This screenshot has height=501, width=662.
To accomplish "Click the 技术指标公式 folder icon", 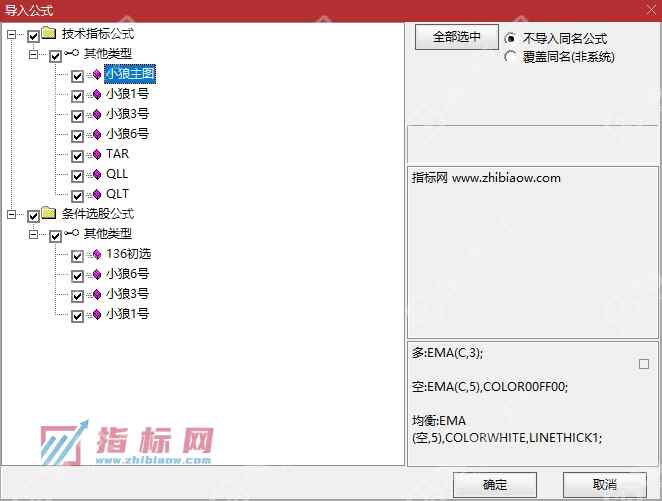I will tap(49, 33).
